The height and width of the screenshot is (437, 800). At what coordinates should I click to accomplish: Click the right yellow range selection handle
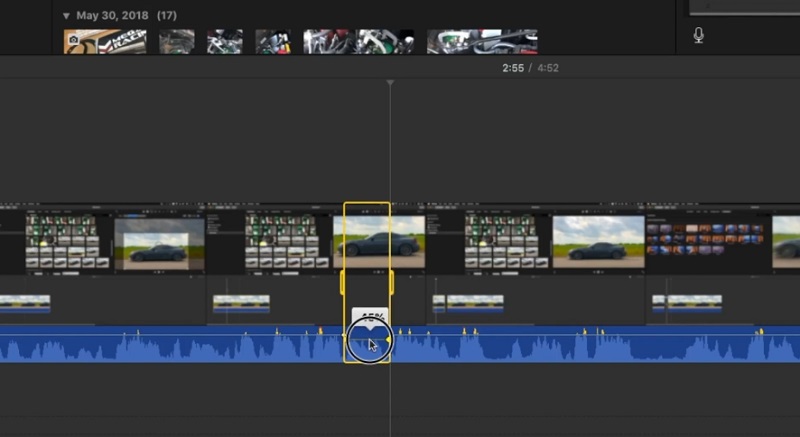point(391,282)
